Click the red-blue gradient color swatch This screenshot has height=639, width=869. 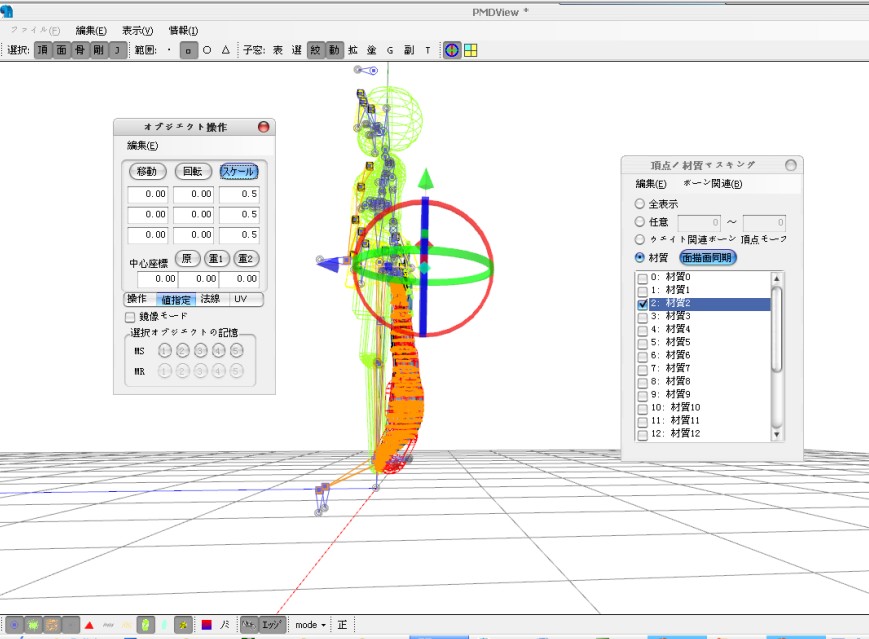207,625
